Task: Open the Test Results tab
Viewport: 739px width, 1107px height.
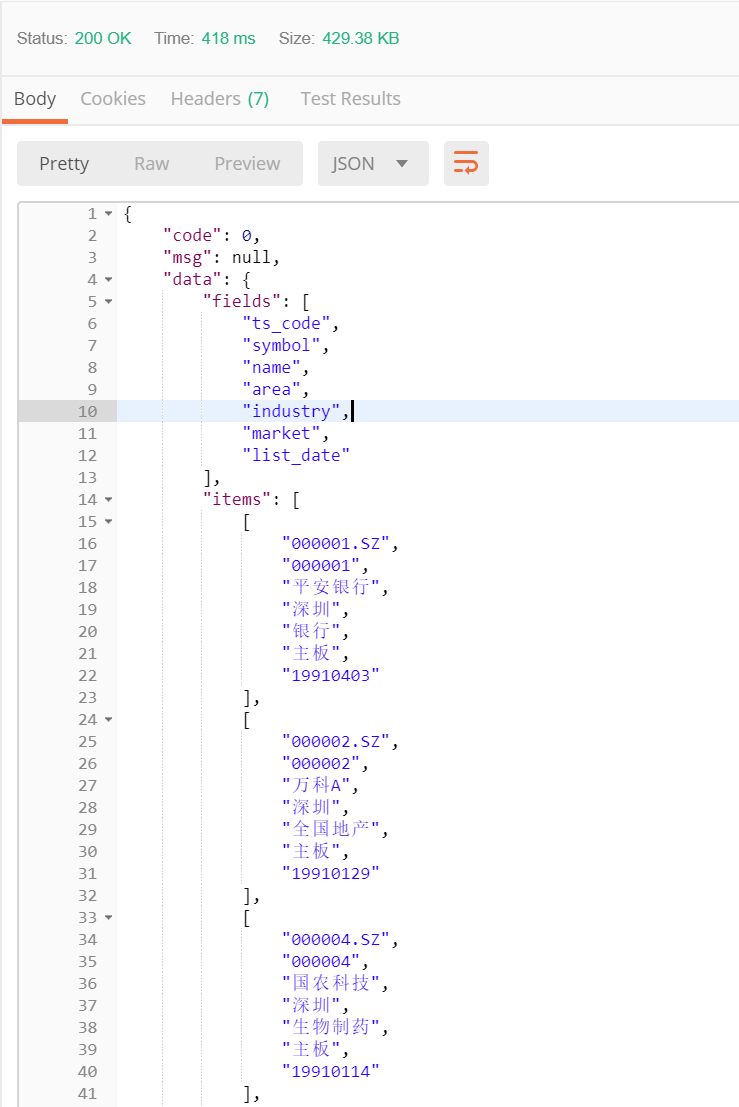Action: point(350,99)
